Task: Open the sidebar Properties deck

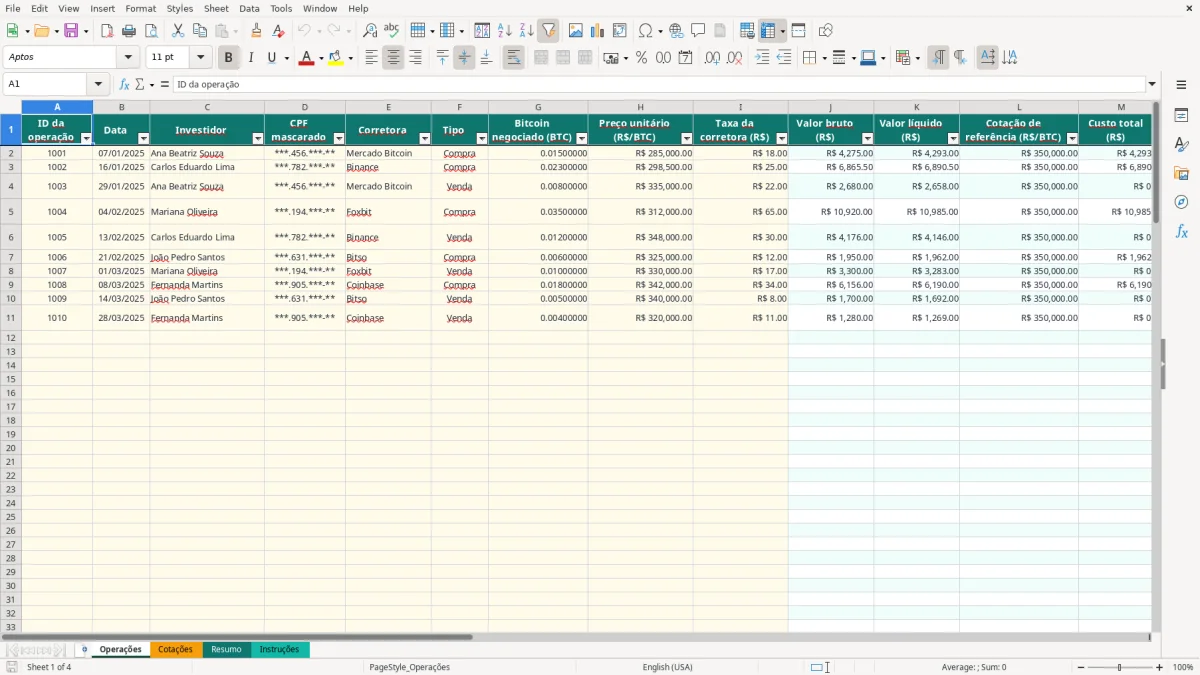Action: (1181, 116)
